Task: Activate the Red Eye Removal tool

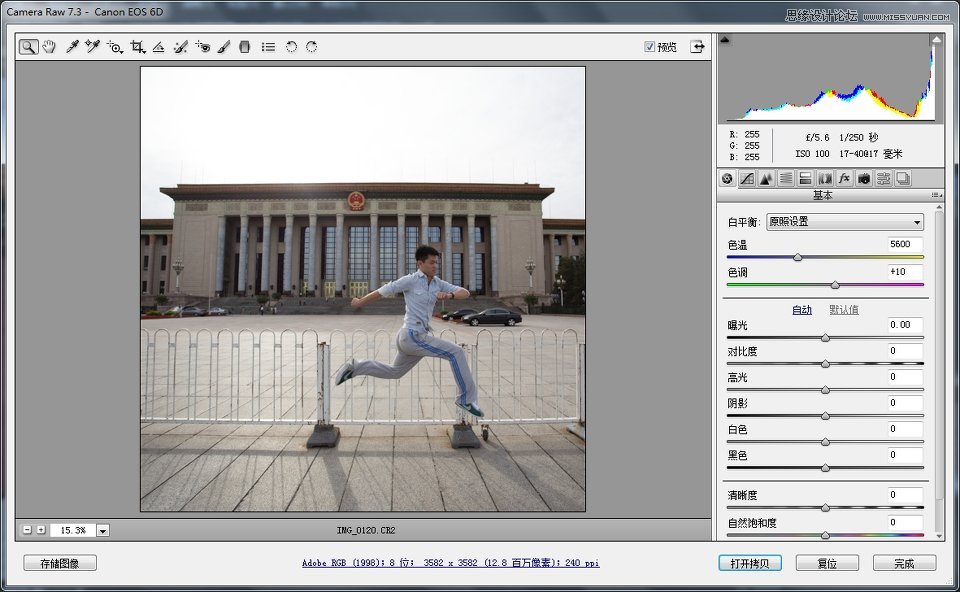Action: tap(203, 47)
